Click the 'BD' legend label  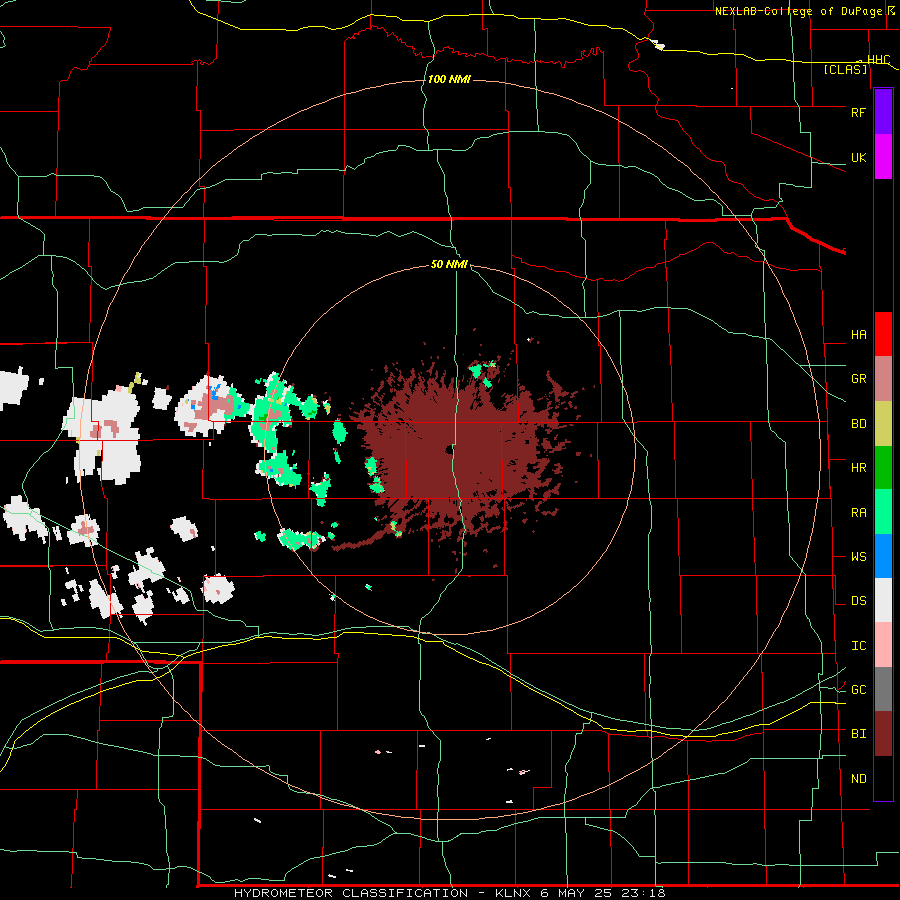pyautogui.click(x=858, y=424)
